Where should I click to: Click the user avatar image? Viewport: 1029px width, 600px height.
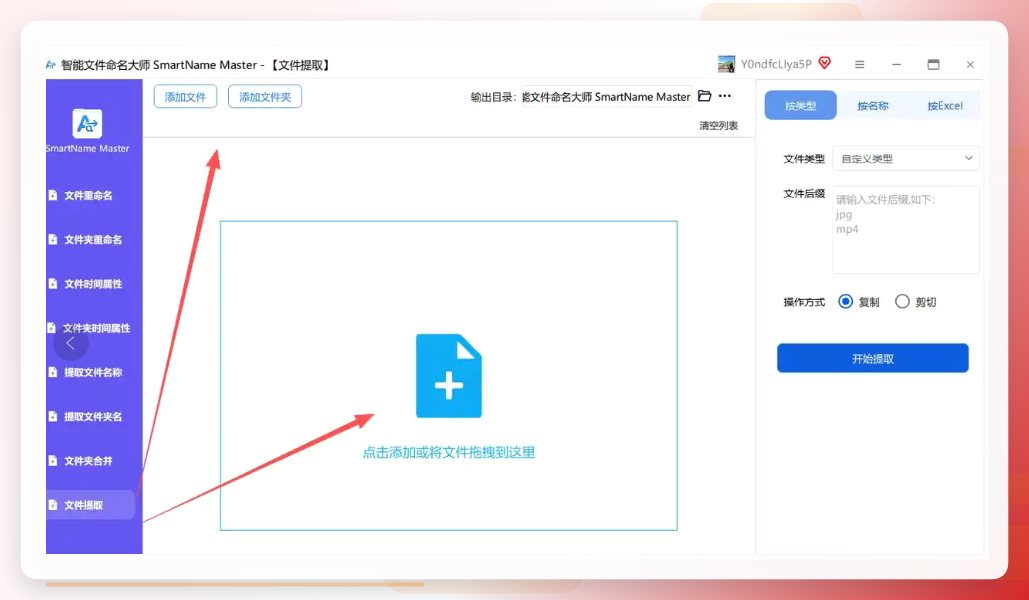[726, 64]
